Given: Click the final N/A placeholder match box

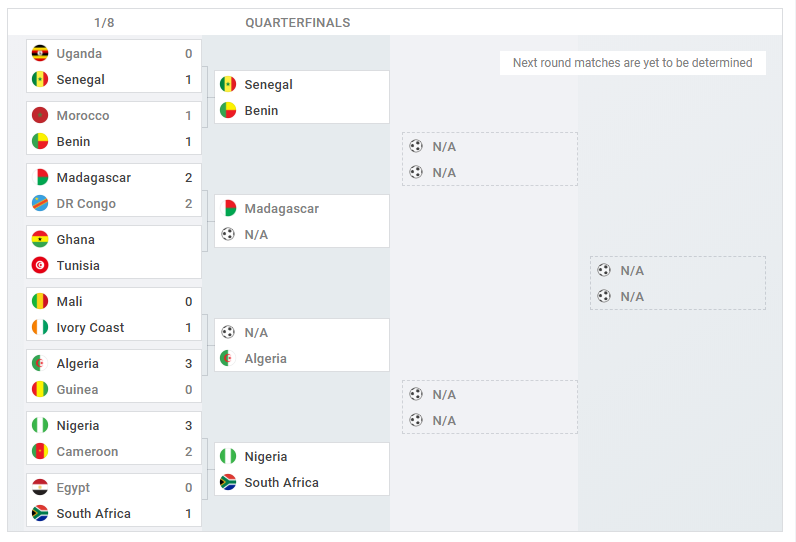Looking at the screenshot, I should point(678,283).
